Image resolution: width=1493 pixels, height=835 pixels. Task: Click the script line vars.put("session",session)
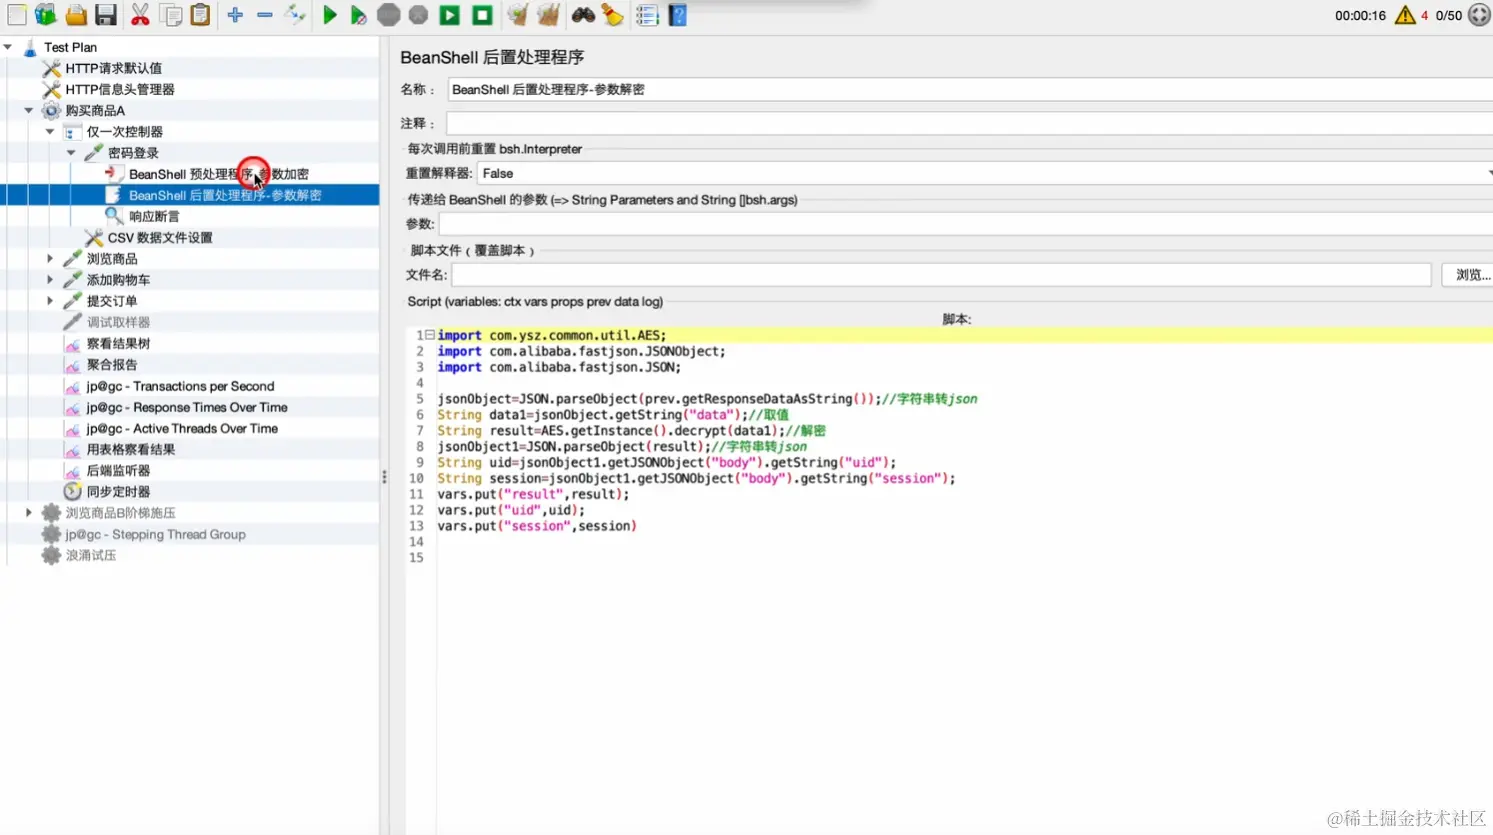tap(537, 526)
